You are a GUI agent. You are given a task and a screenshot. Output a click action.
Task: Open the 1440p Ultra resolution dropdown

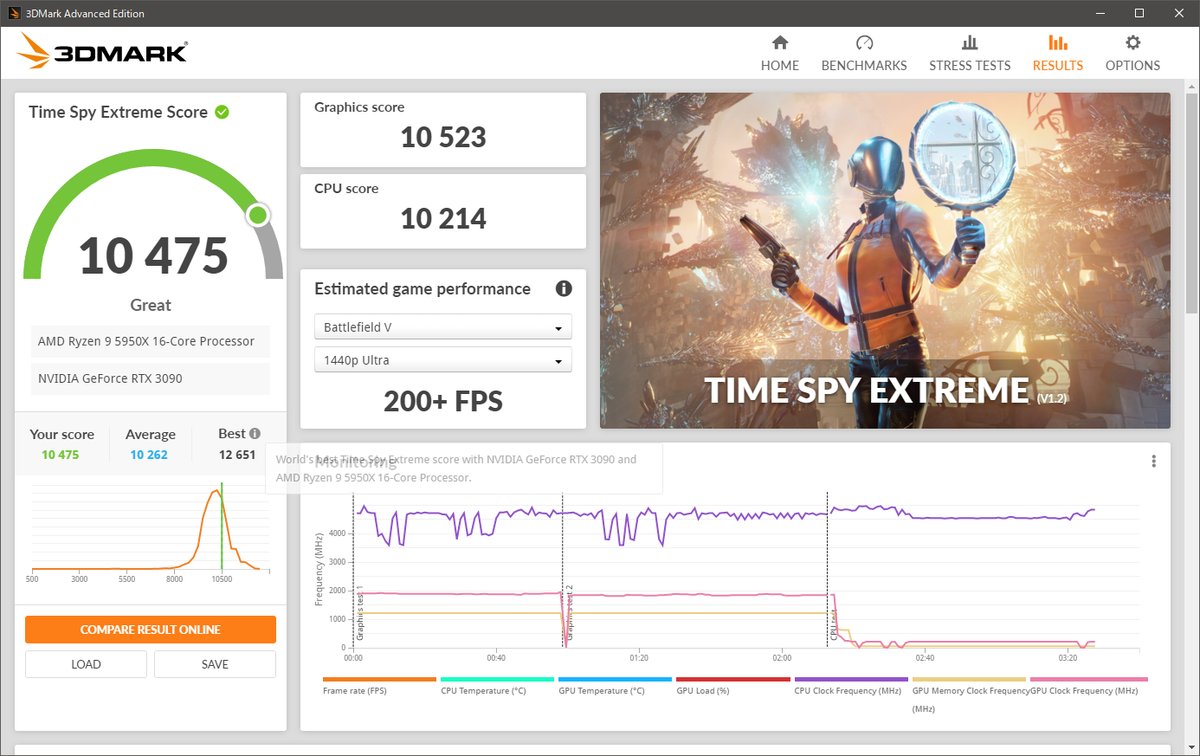[443, 360]
